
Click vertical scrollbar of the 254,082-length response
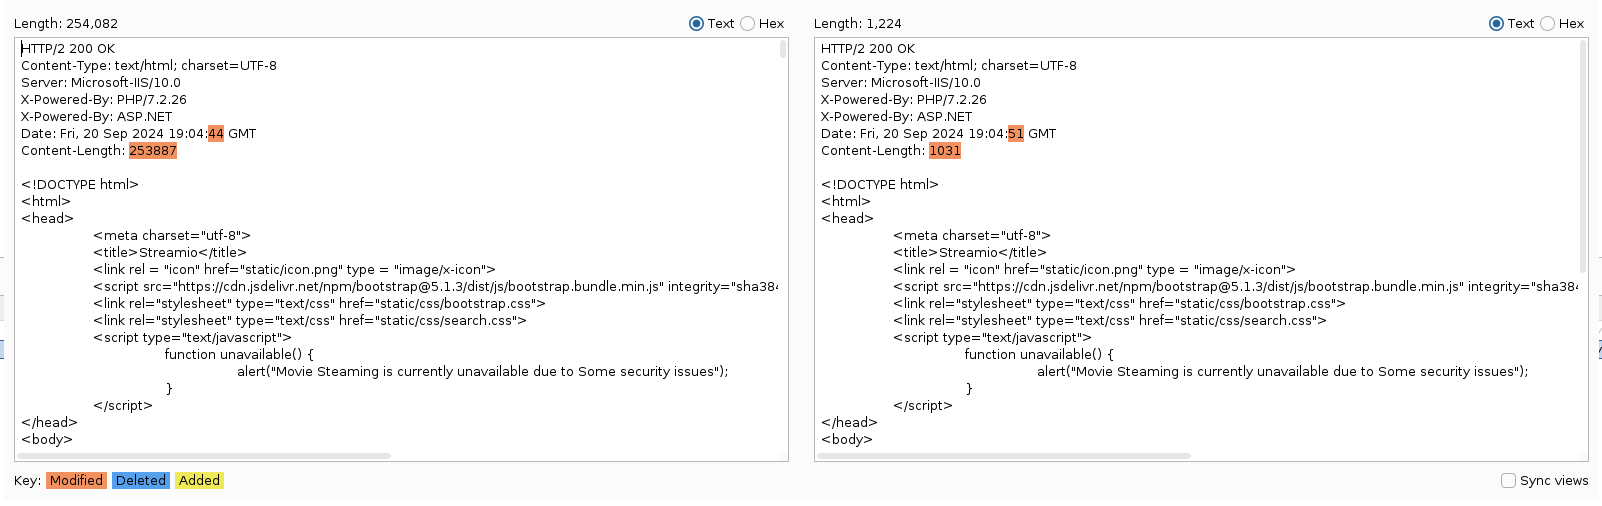(783, 50)
